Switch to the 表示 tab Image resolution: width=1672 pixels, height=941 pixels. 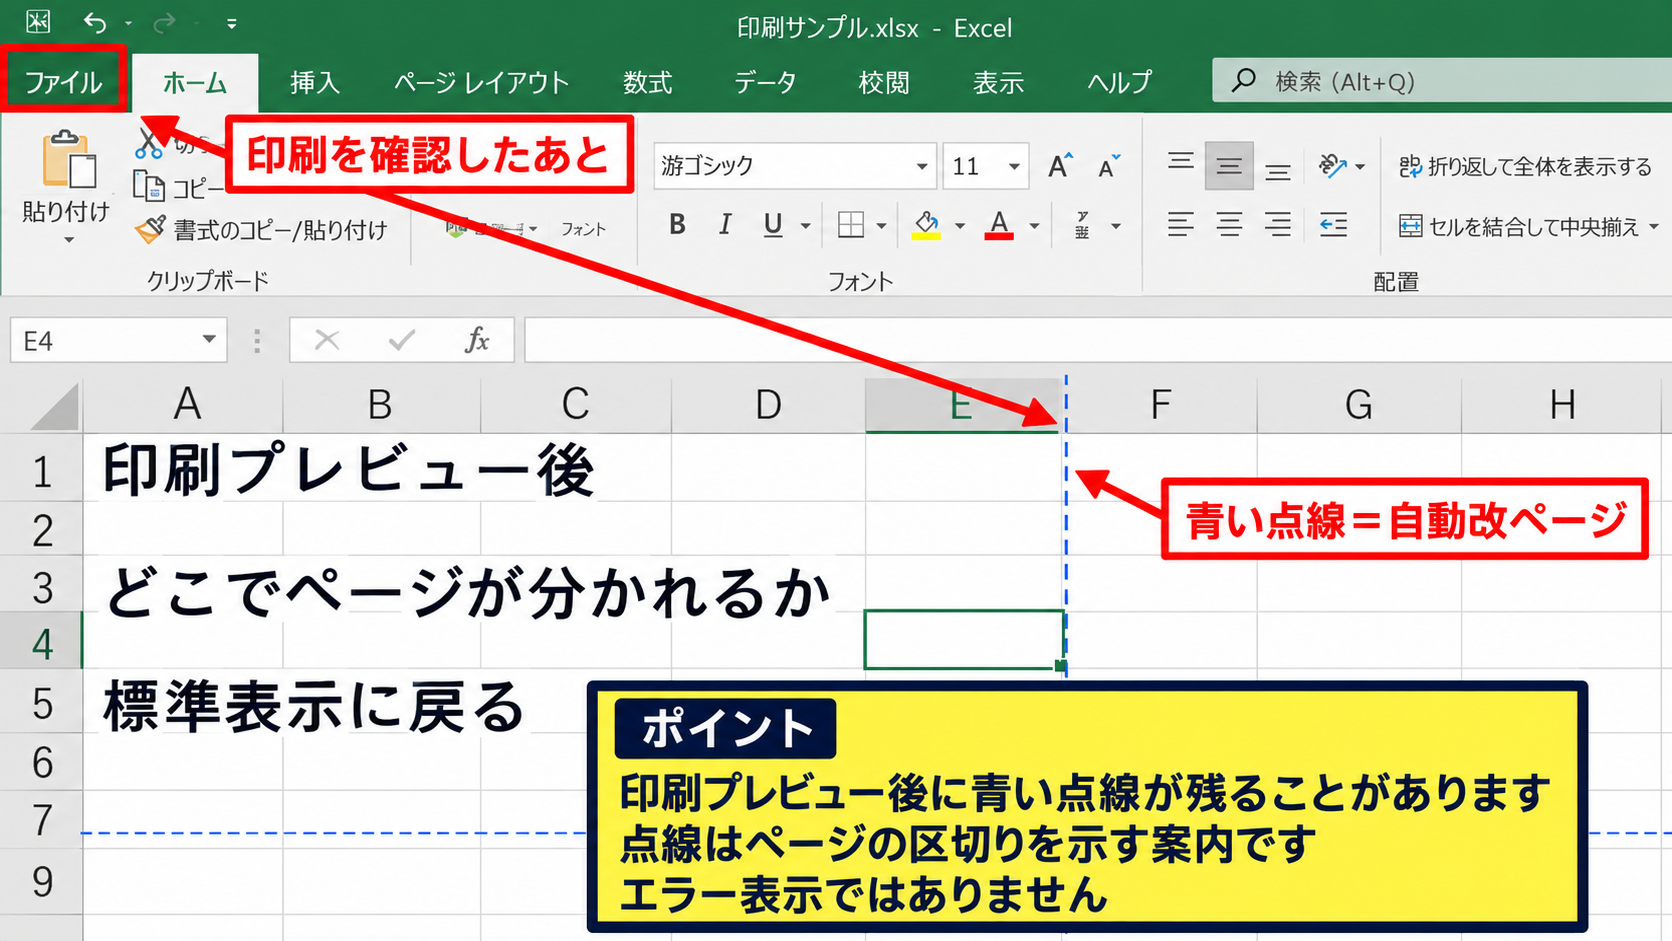tap(998, 83)
